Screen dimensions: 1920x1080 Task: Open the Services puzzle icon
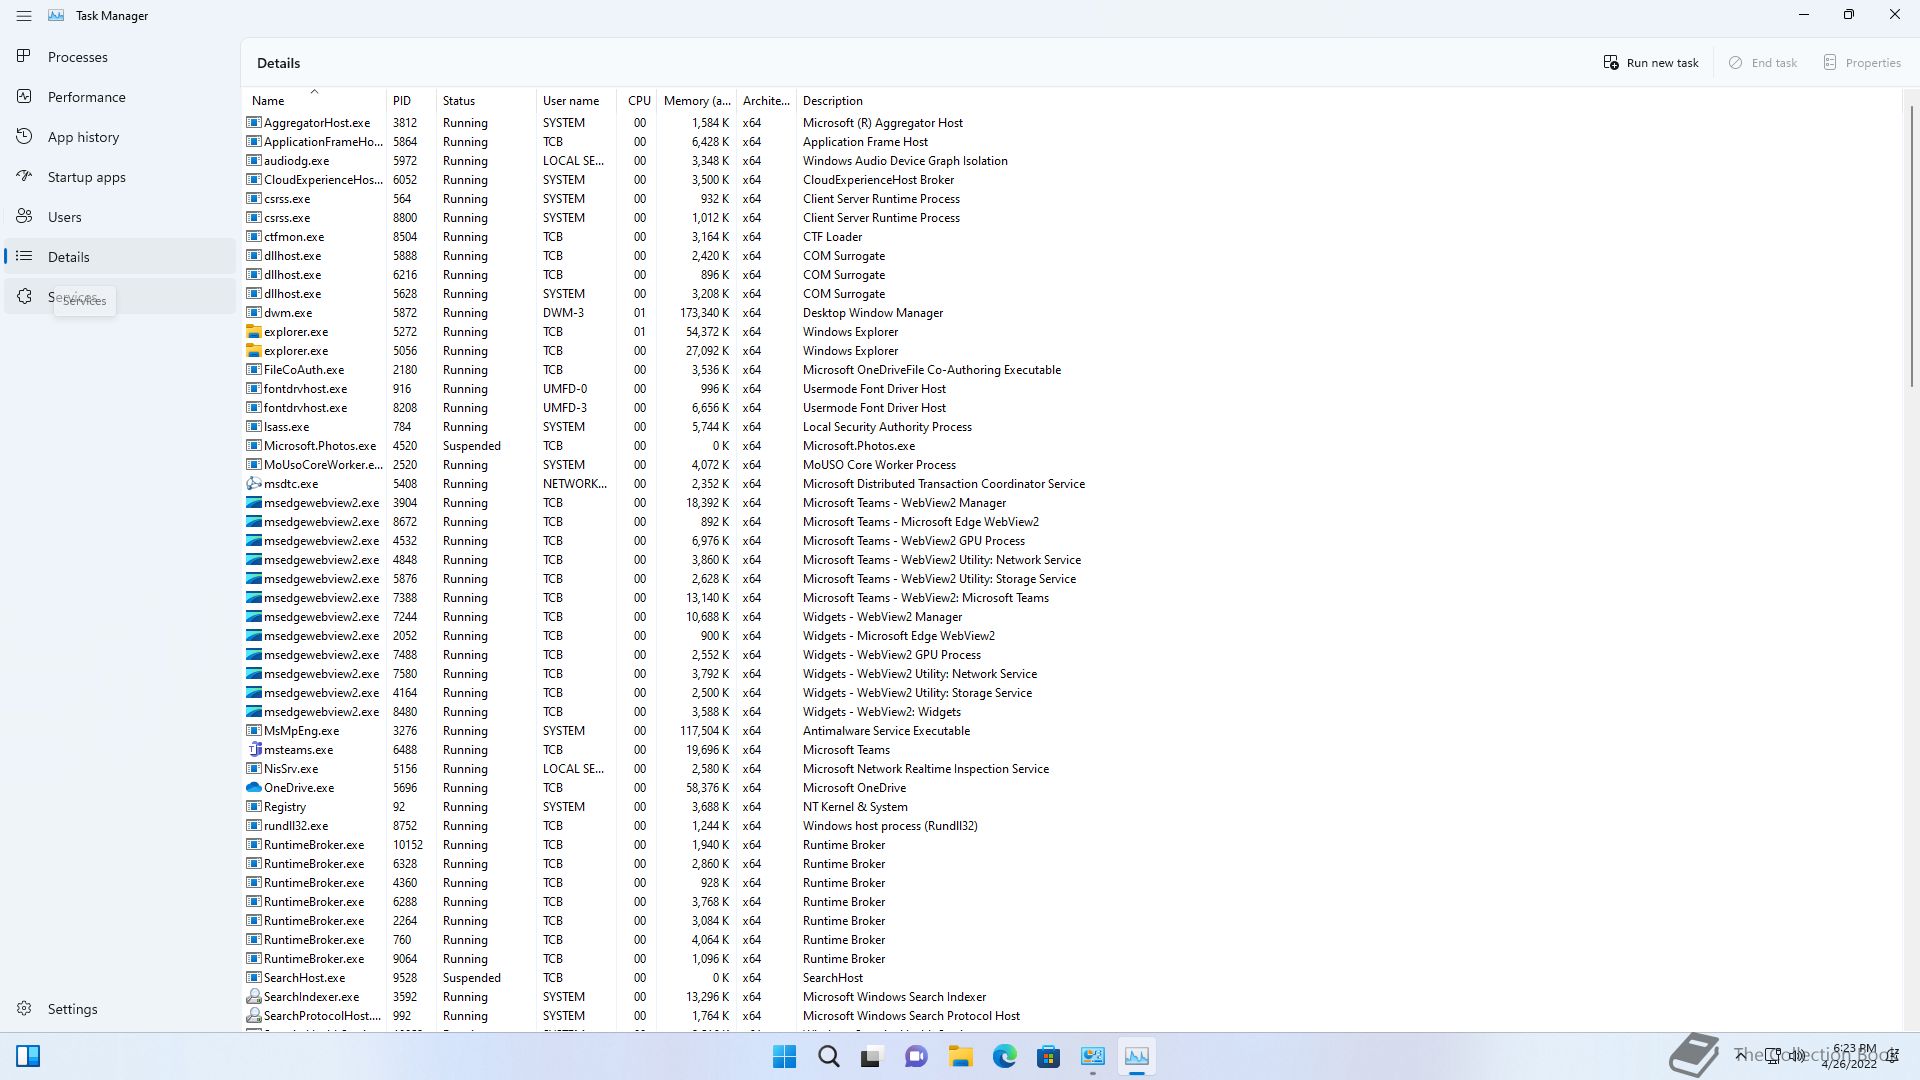[24, 297]
